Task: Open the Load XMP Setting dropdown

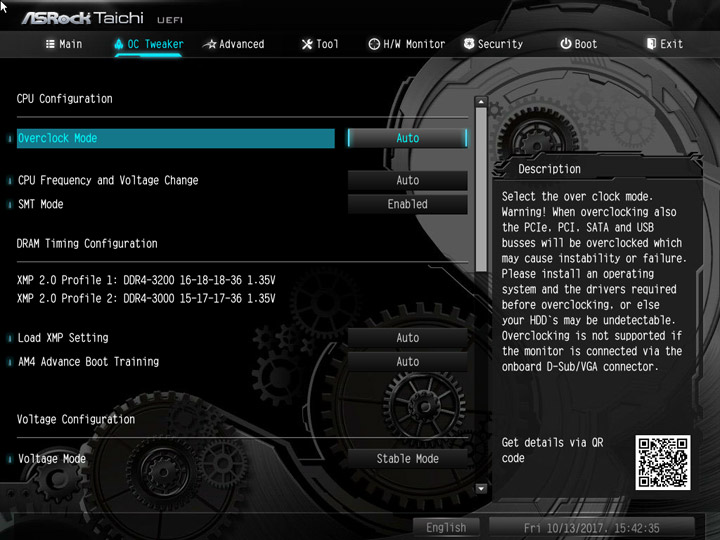Action: [x=407, y=338]
